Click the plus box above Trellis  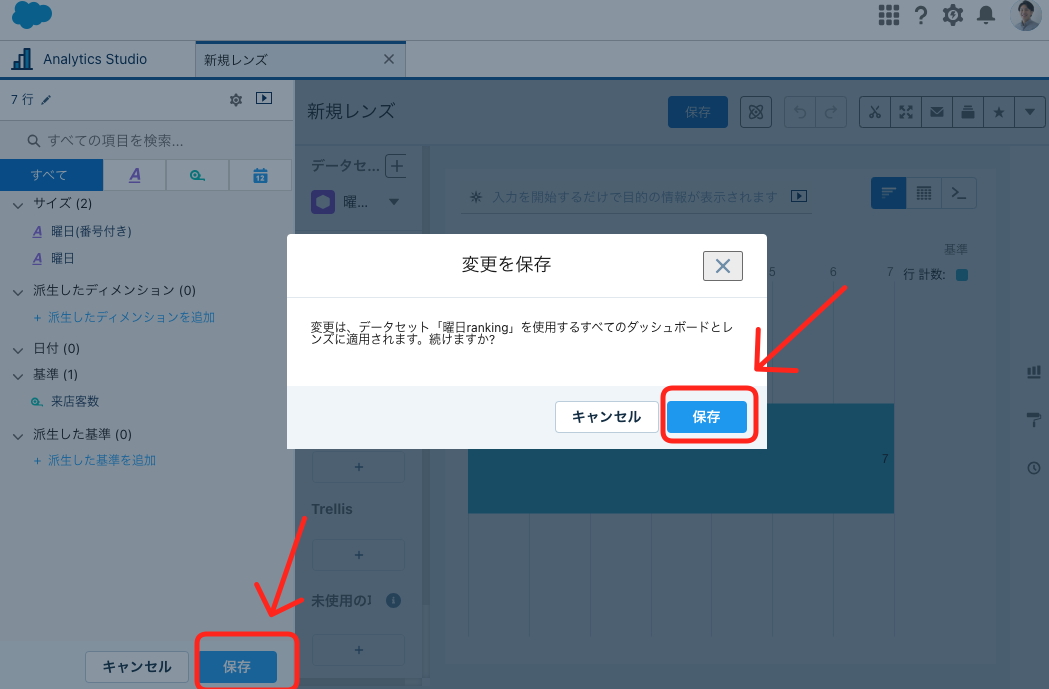[359, 467]
